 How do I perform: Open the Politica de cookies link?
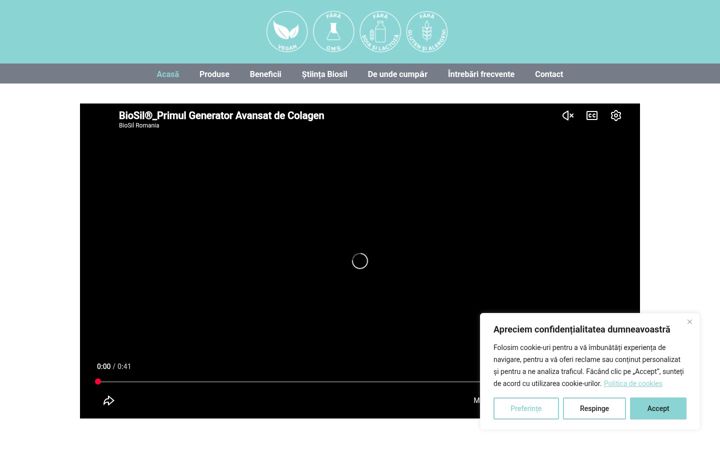(x=633, y=383)
